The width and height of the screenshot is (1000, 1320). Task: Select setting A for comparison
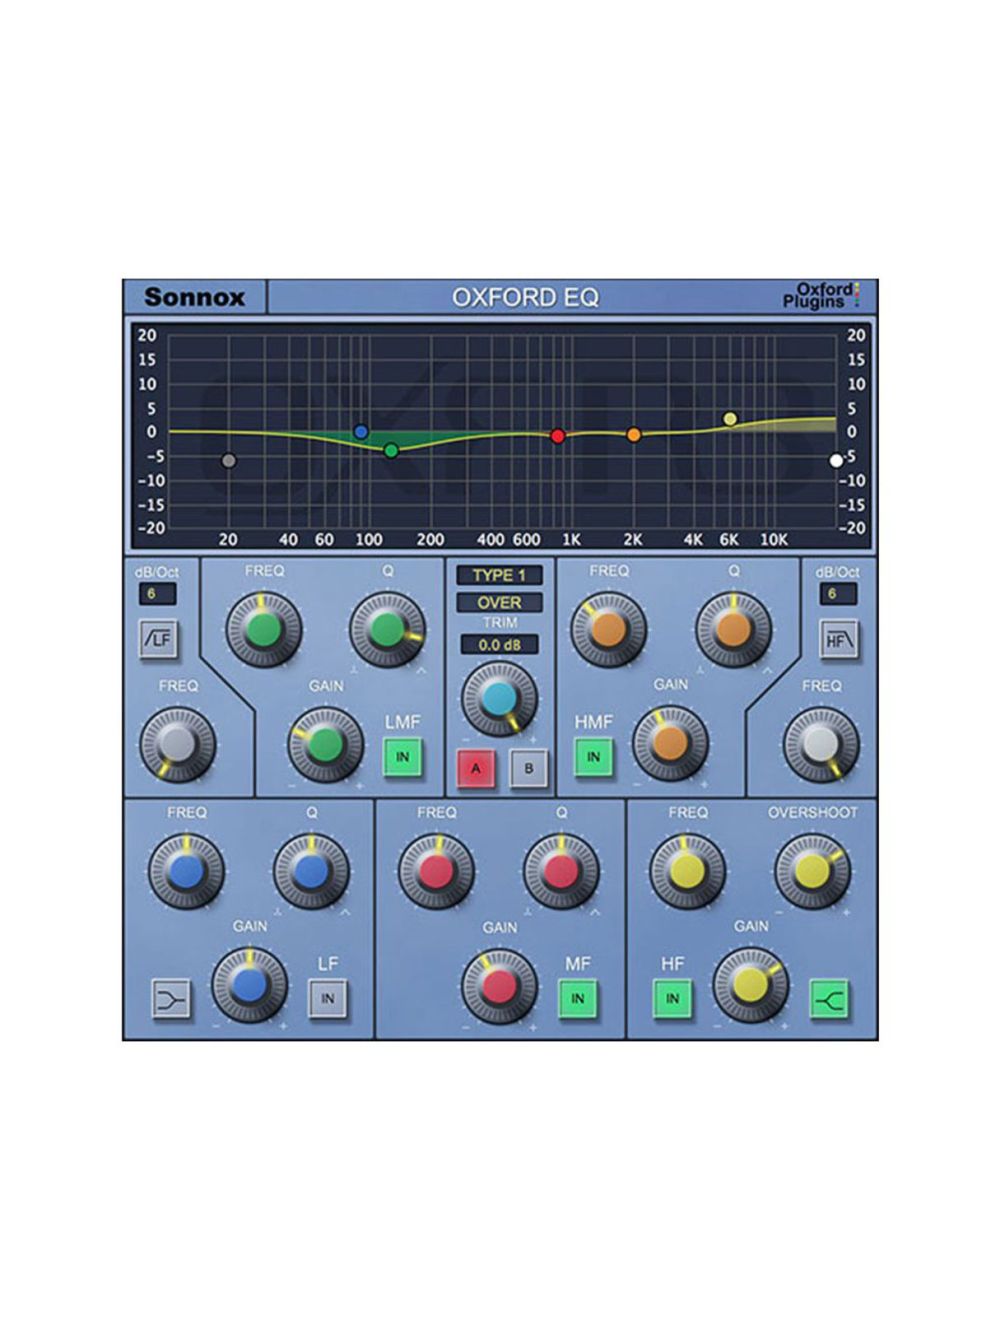point(475,766)
